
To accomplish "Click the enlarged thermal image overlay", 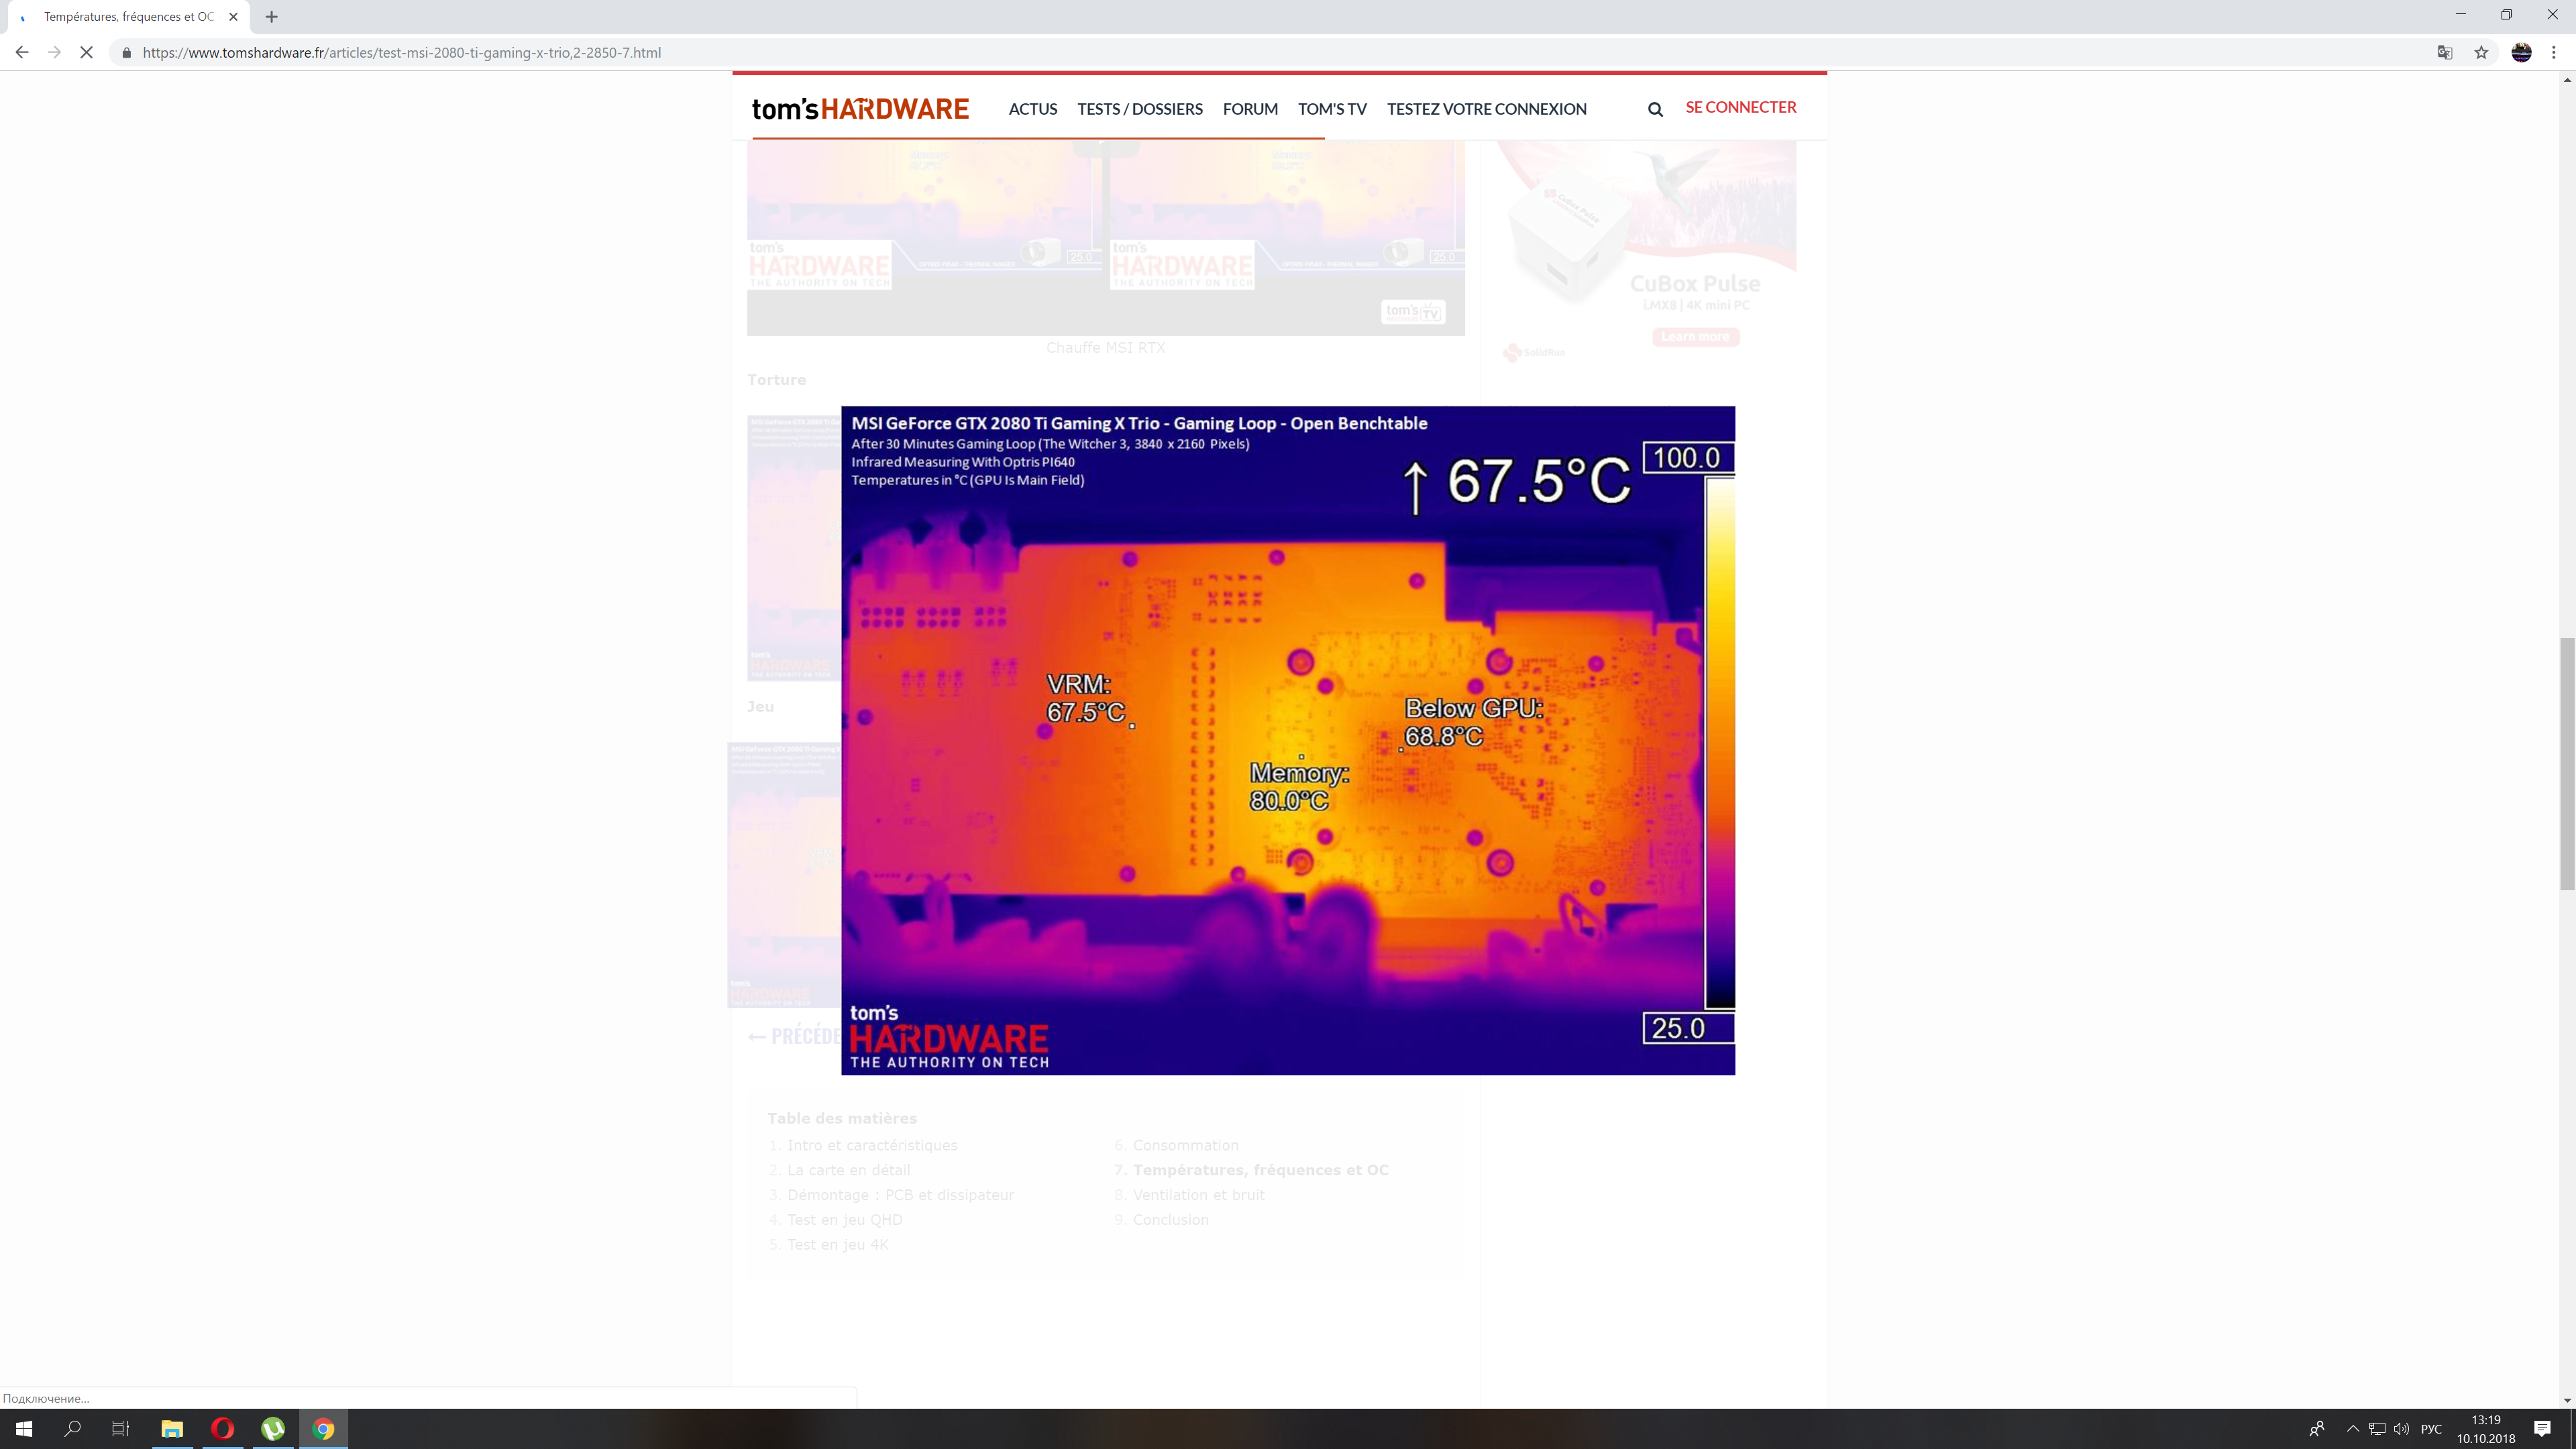I will 1287,740.
